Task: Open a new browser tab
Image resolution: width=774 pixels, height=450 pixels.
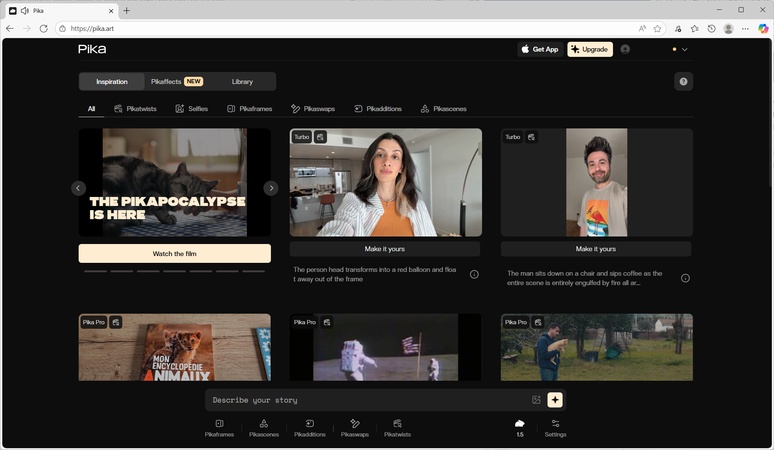Action: point(126,10)
